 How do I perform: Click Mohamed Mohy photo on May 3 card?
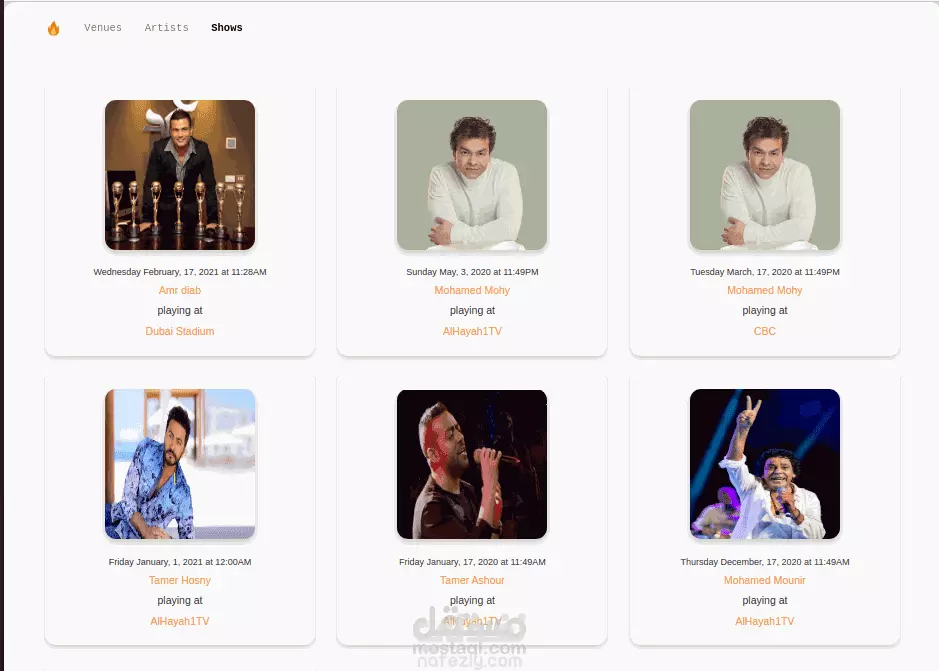click(472, 175)
